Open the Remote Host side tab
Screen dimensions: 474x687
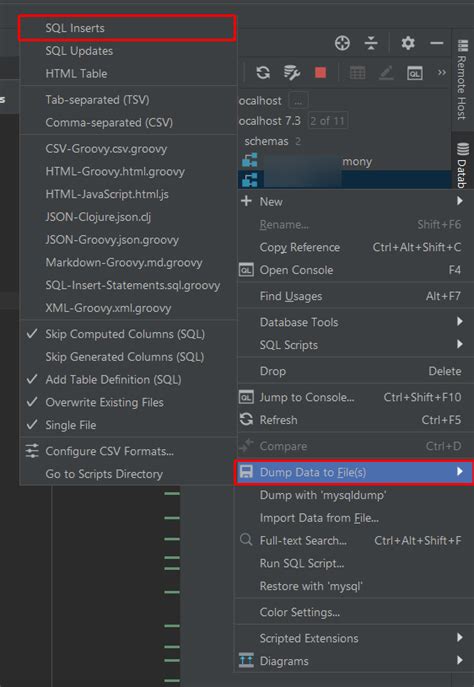tap(462, 81)
